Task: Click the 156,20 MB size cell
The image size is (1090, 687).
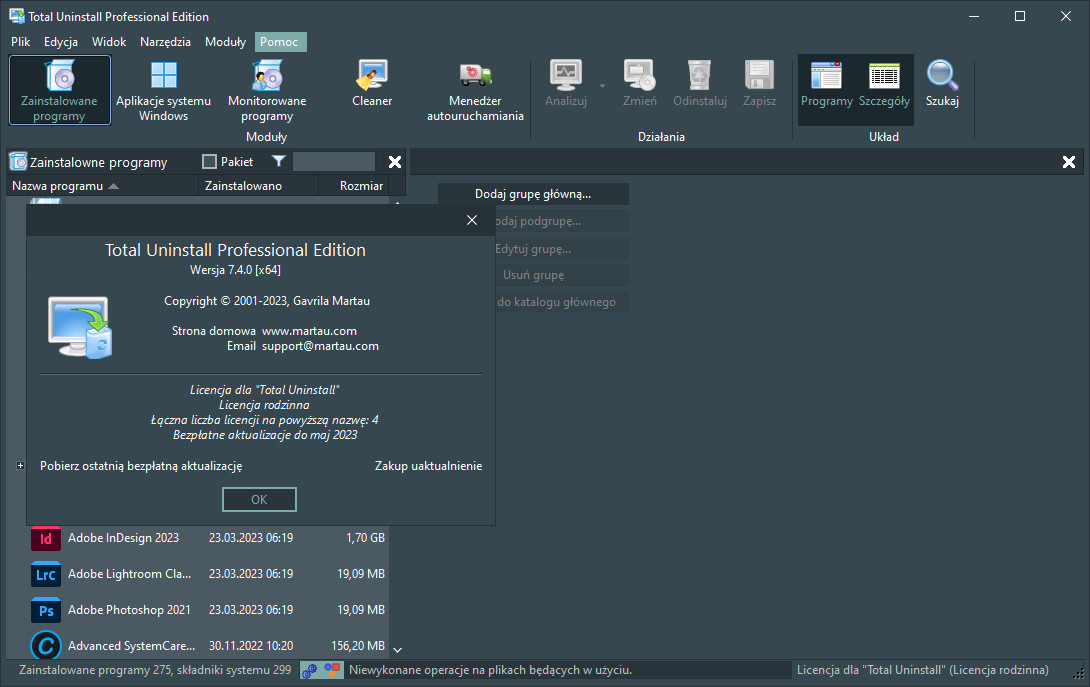Action: point(358,646)
